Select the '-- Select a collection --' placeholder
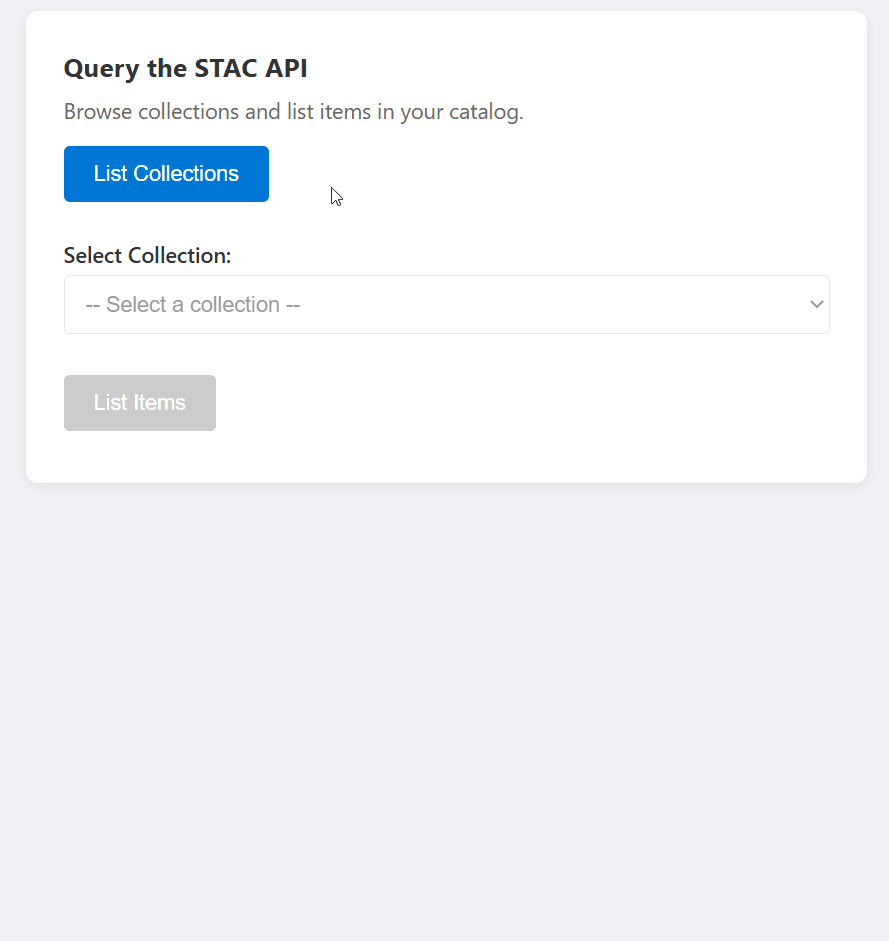This screenshot has height=941, width=889. tap(193, 305)
